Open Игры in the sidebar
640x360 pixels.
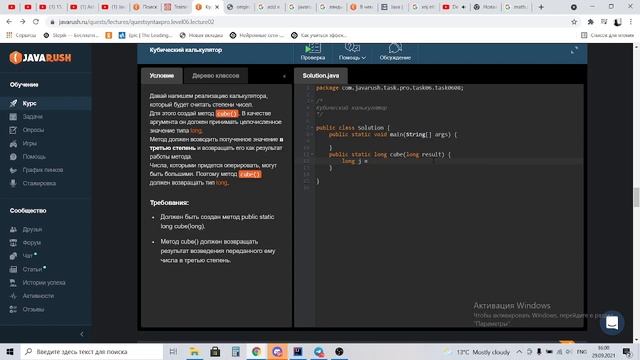[29, 143]
